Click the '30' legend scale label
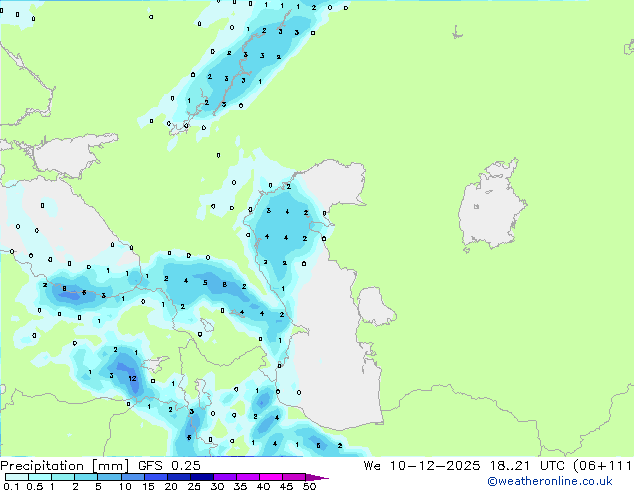Viewport: 634px width, 490px height. point(217,486)
